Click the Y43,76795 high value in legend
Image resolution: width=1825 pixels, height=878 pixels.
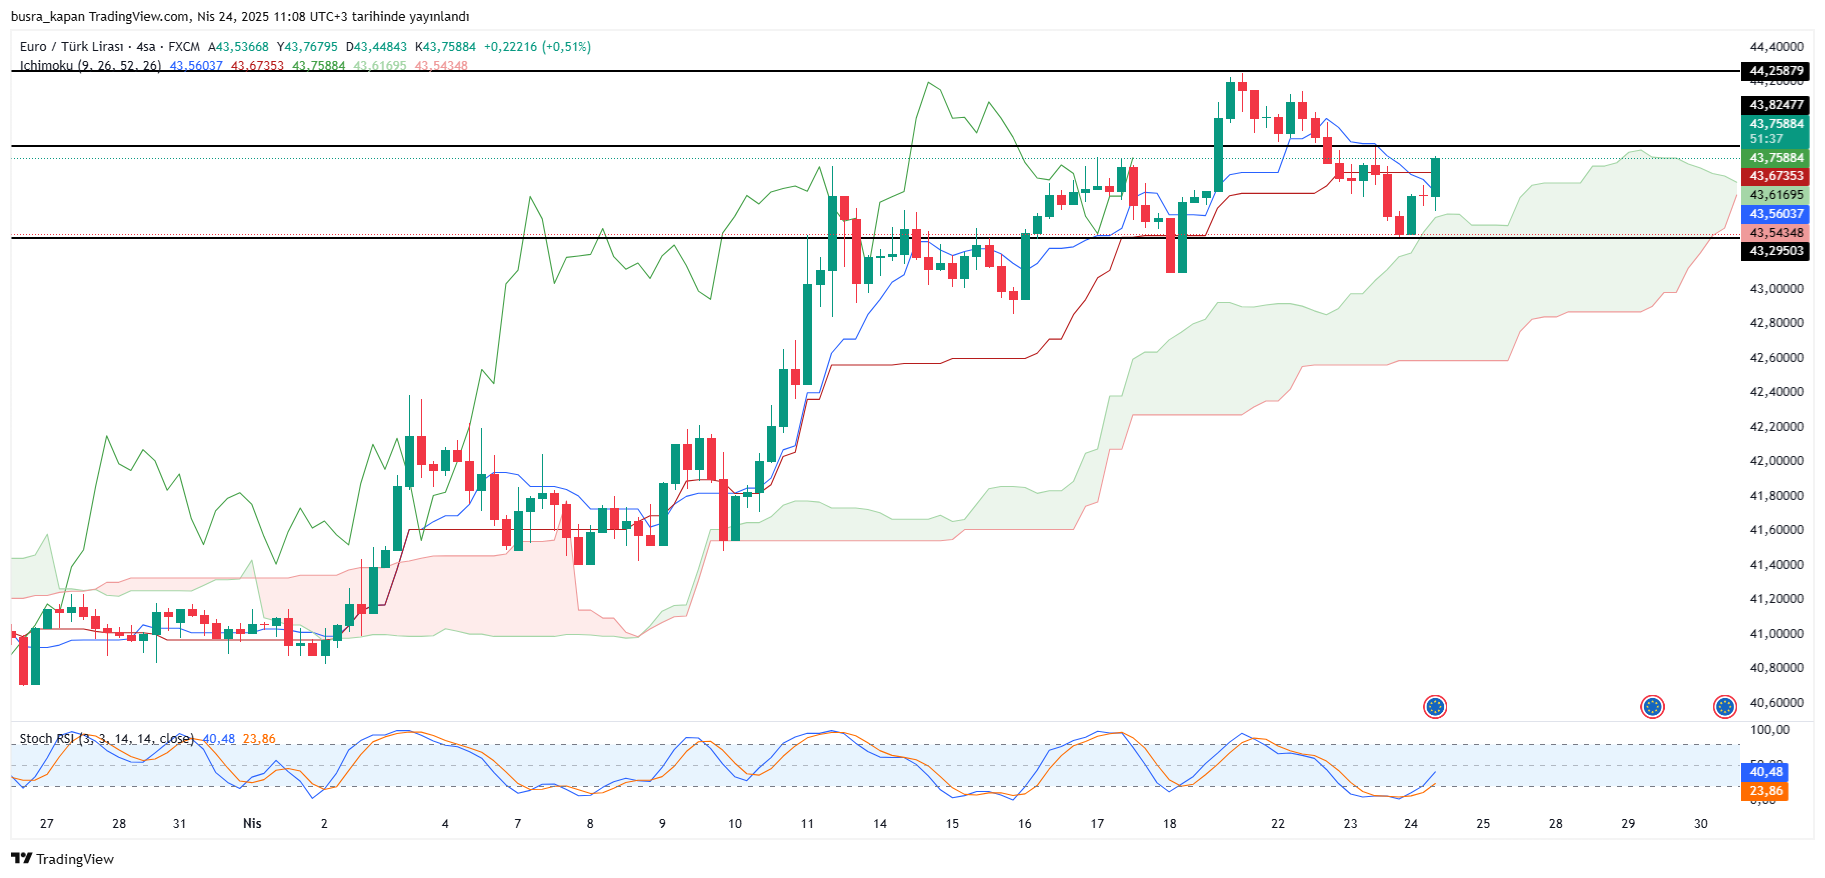click(x=307, y=47)
